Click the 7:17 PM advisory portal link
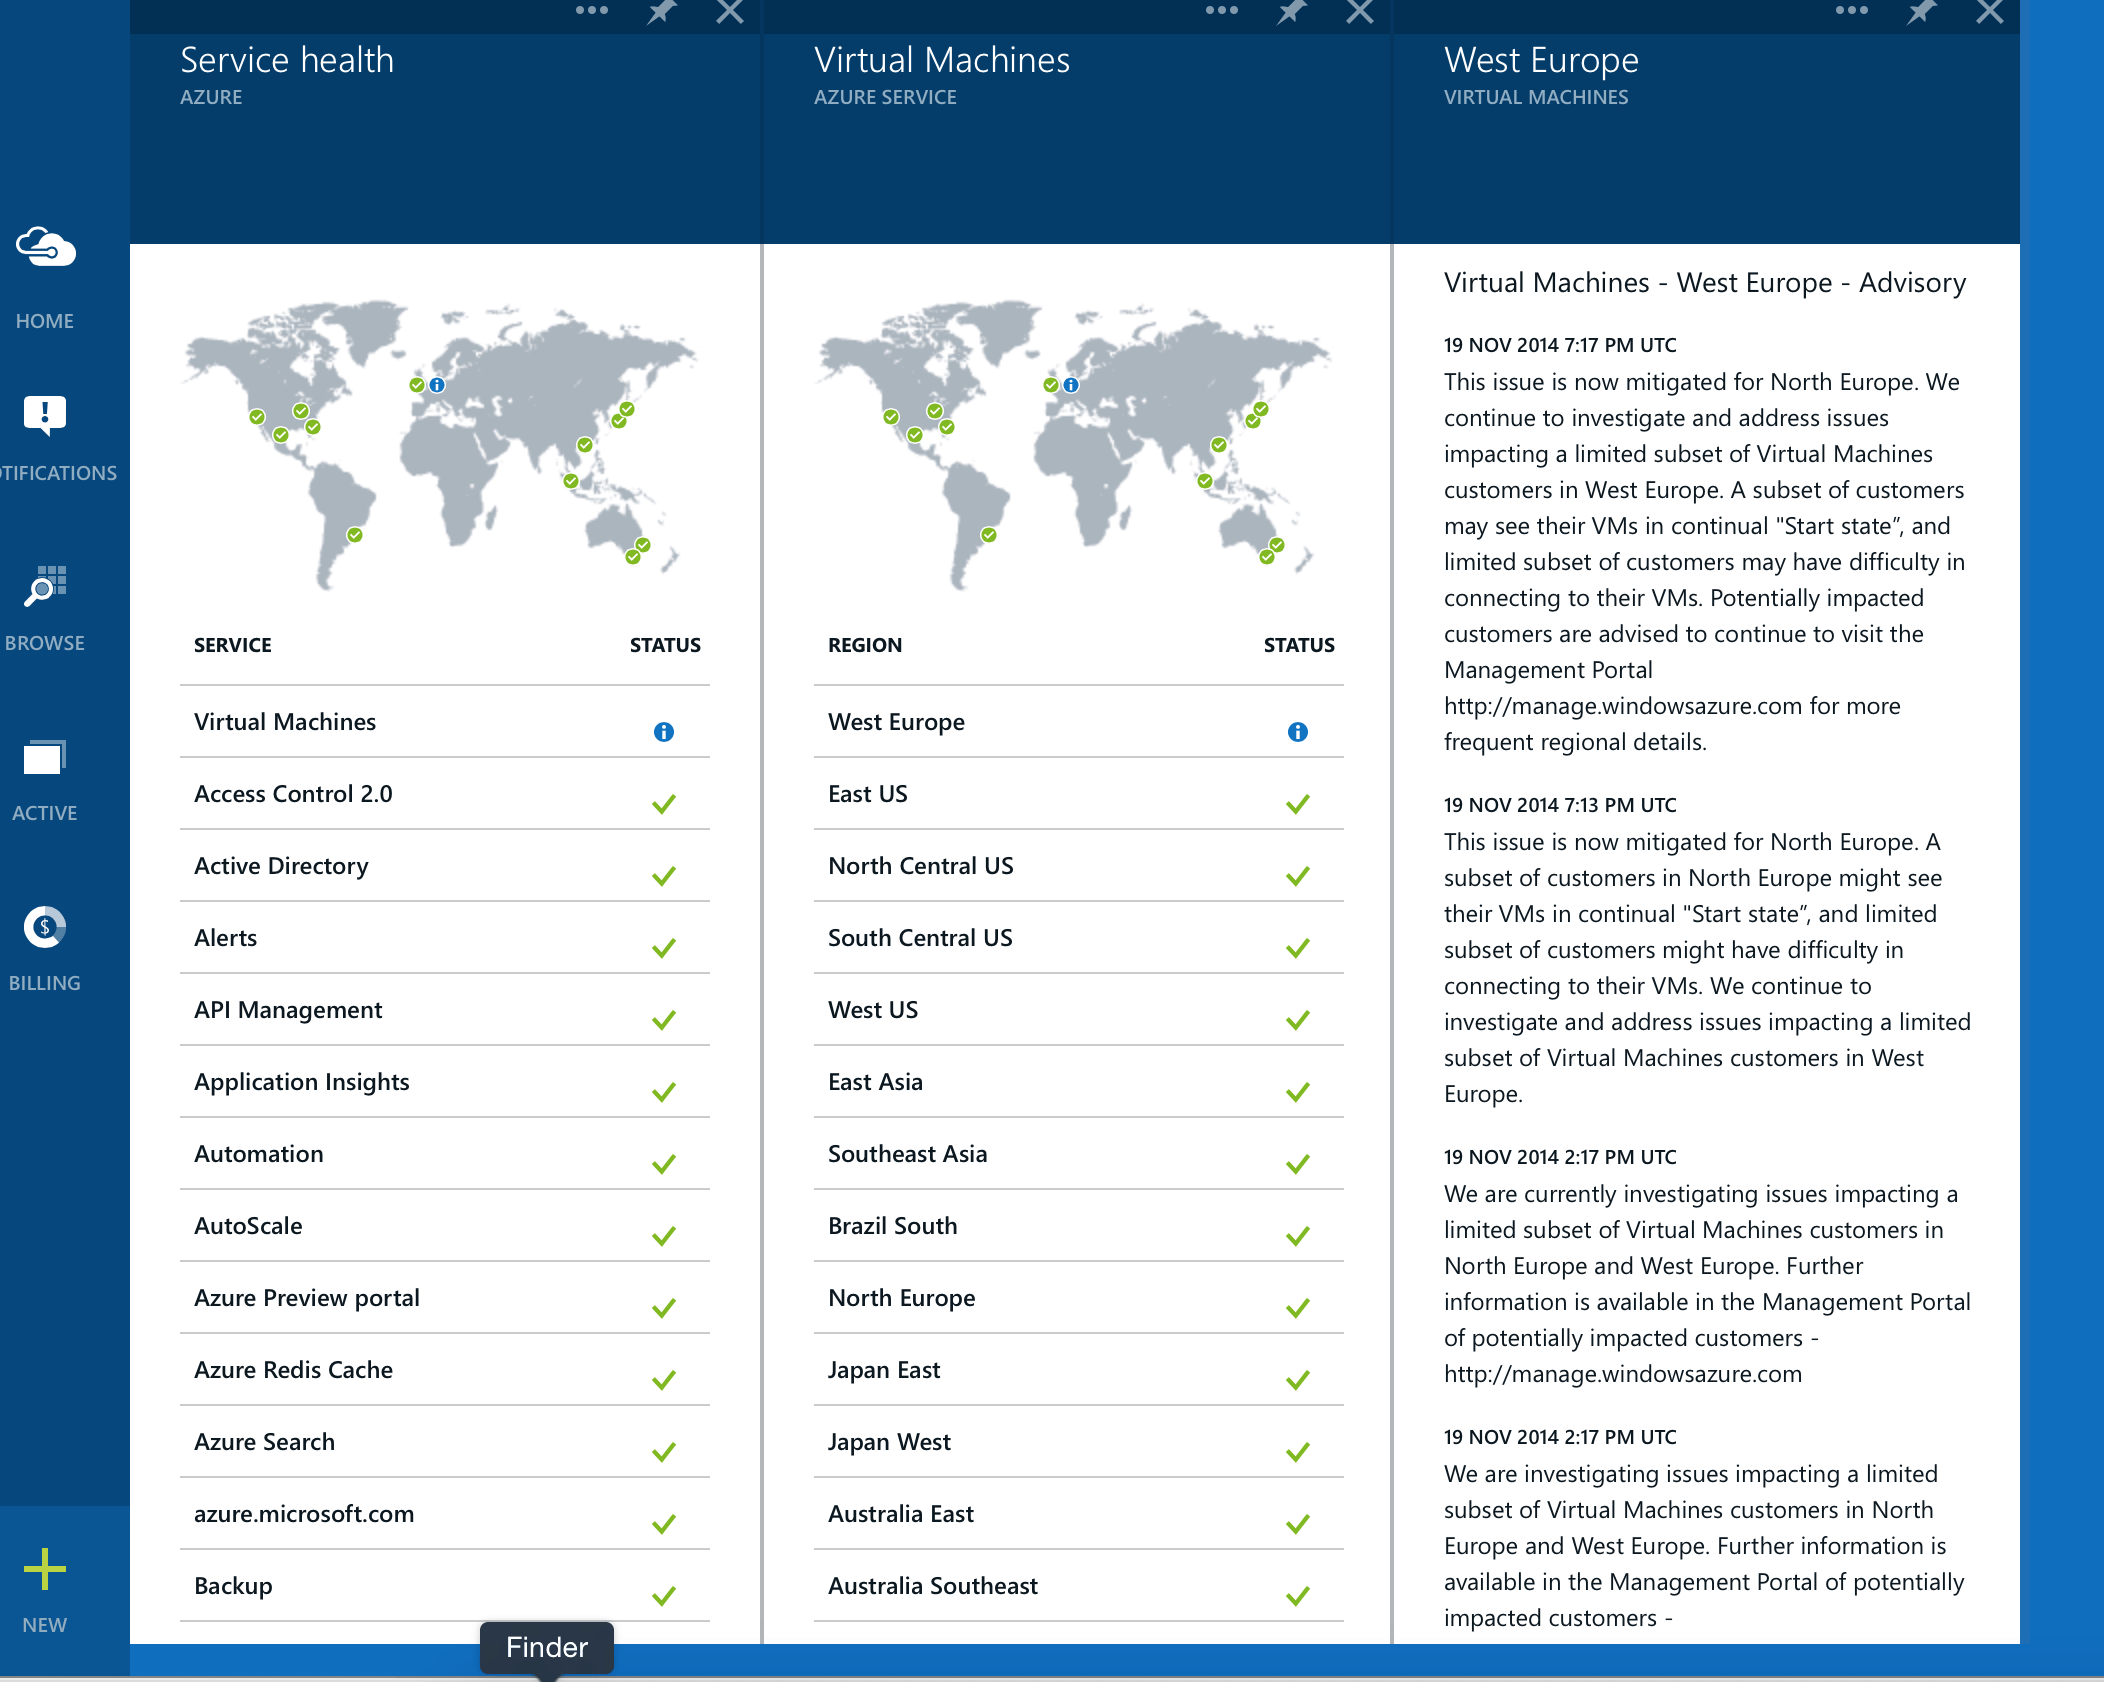The height and width of the screenshot is (1682, 2104). pos(1623,706)
